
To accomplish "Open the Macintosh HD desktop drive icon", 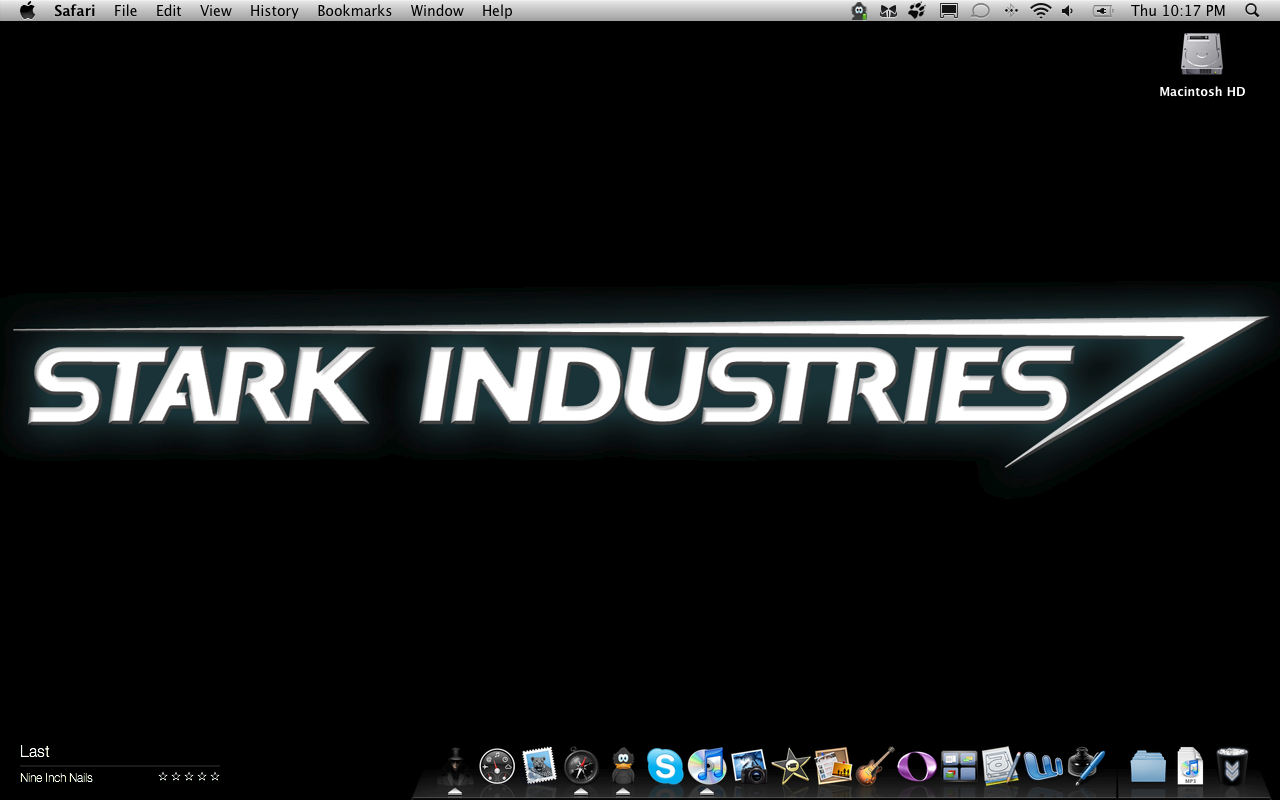I will (x=1202, y=55).
